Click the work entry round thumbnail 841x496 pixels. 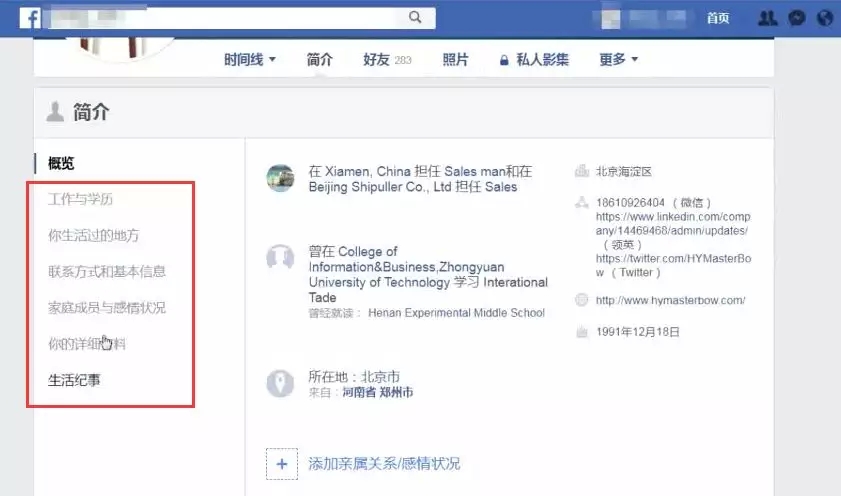pyautogui.click(x=280, y=178)
